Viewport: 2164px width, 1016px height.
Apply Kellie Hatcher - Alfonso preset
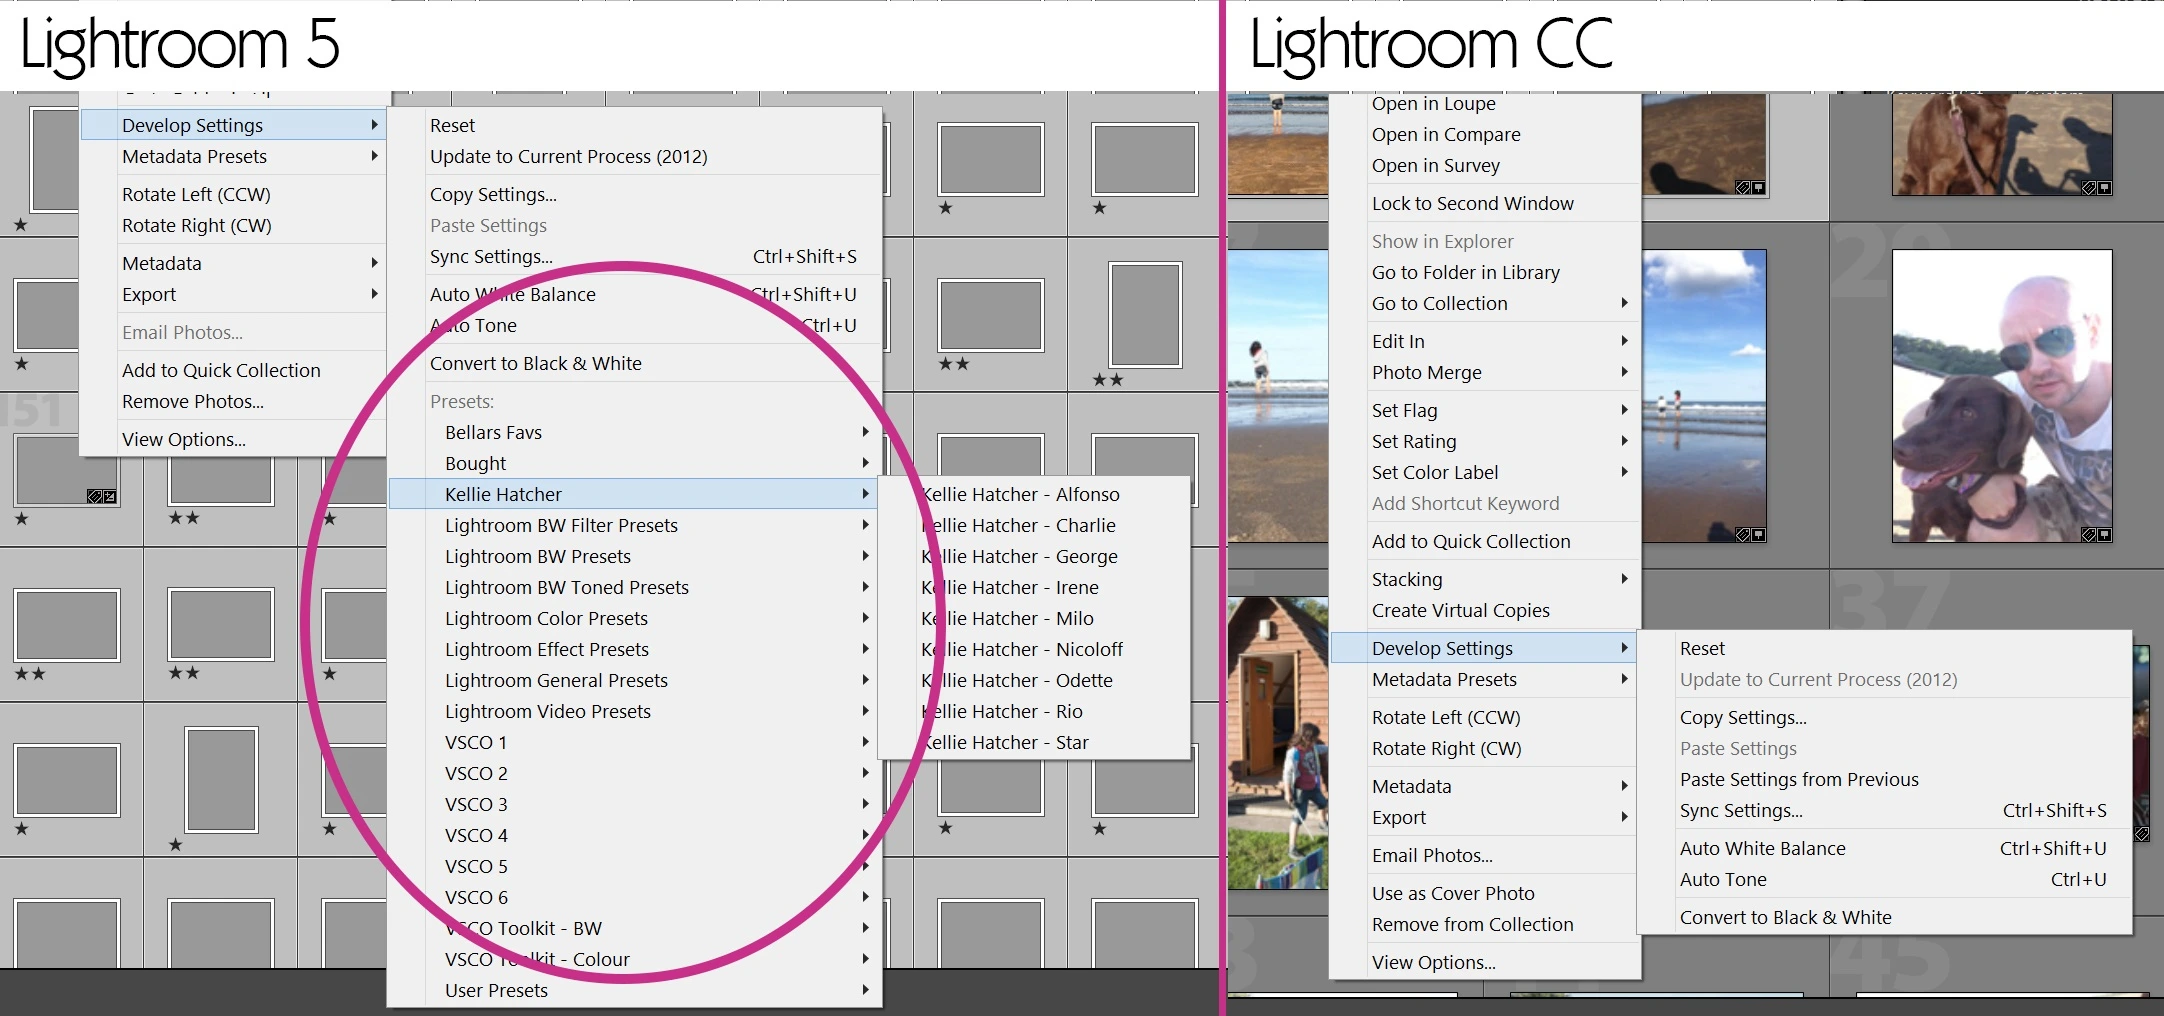pos(1034,494)
